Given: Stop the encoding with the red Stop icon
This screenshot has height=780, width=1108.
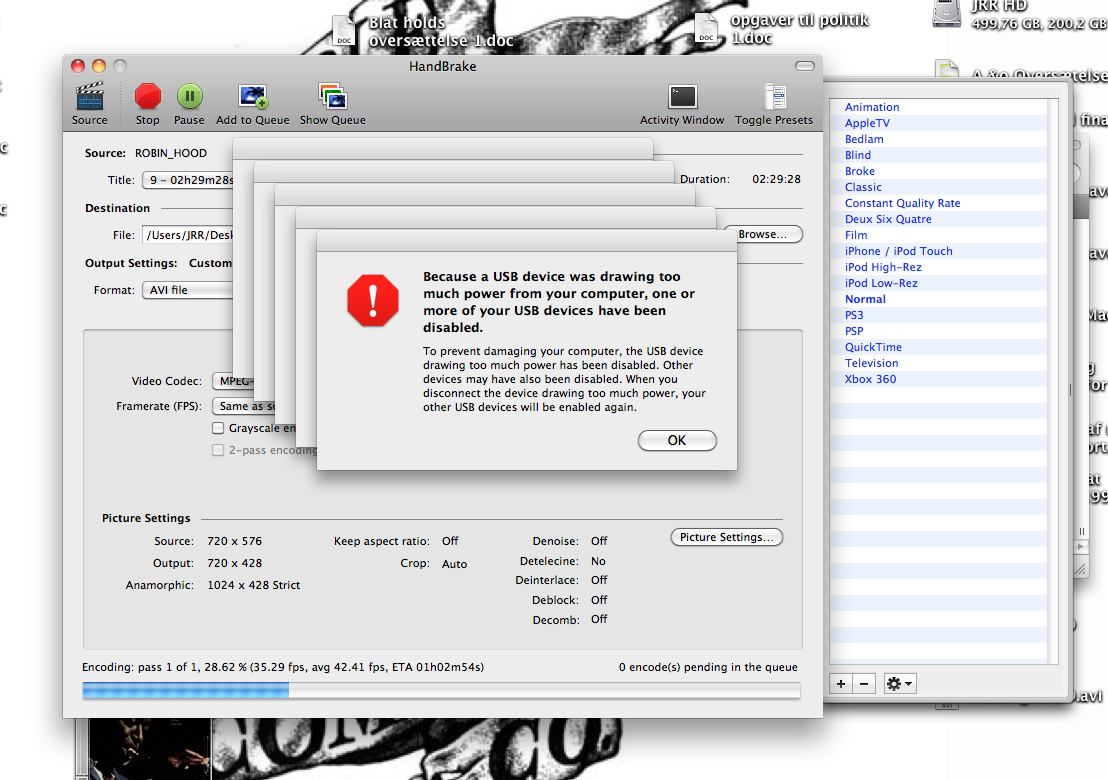Looking at the screenshot, I should pyautogui.click(x=148, y=96).
